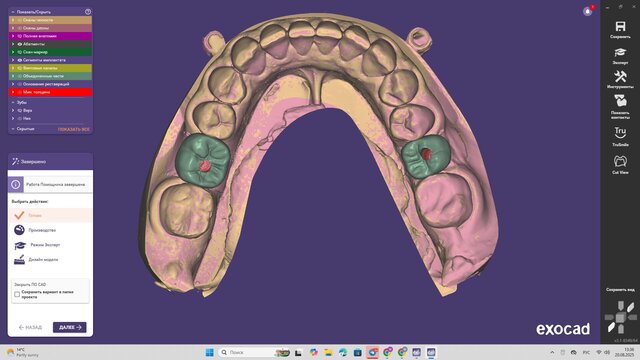Toggle visibility eye of Скан-маркер layer
This screenshot has width=640, height=360.
(20, 52)
